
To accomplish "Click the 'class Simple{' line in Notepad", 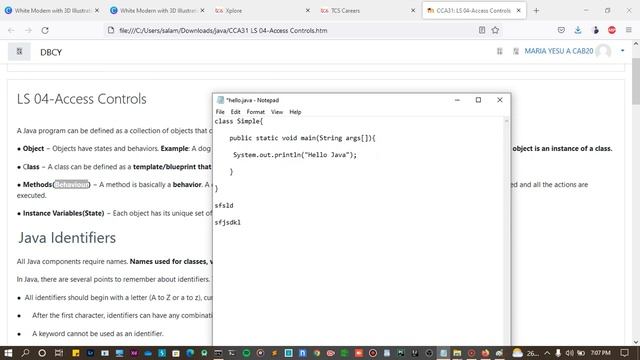I will click(x=239, y=121).
